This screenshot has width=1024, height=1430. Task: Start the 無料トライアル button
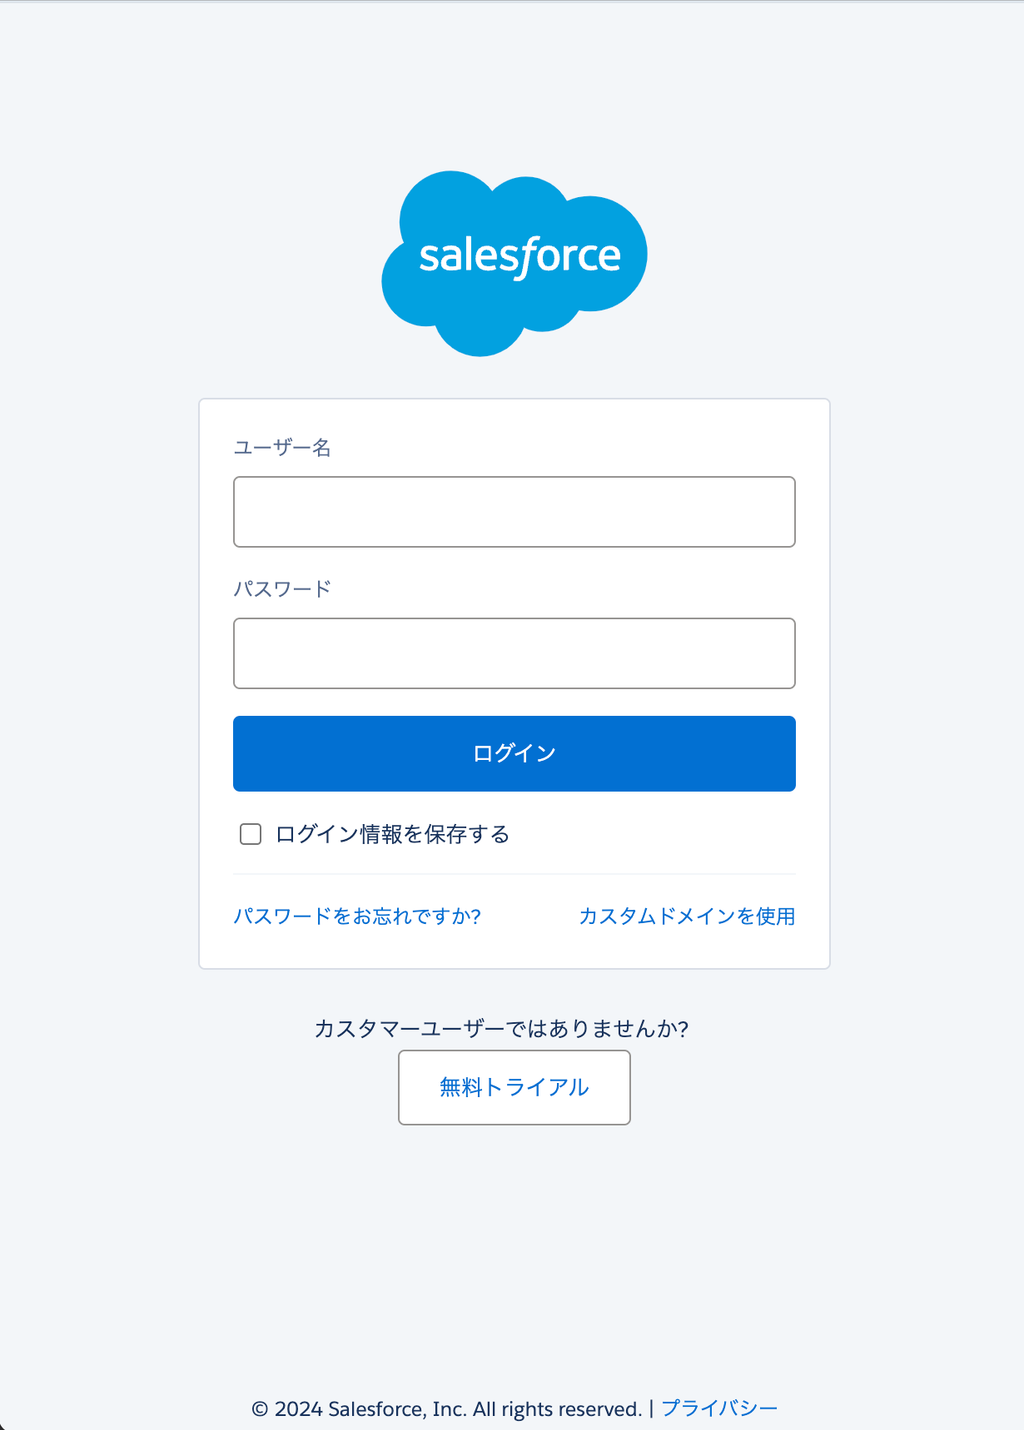click(x=514, y=1087)
